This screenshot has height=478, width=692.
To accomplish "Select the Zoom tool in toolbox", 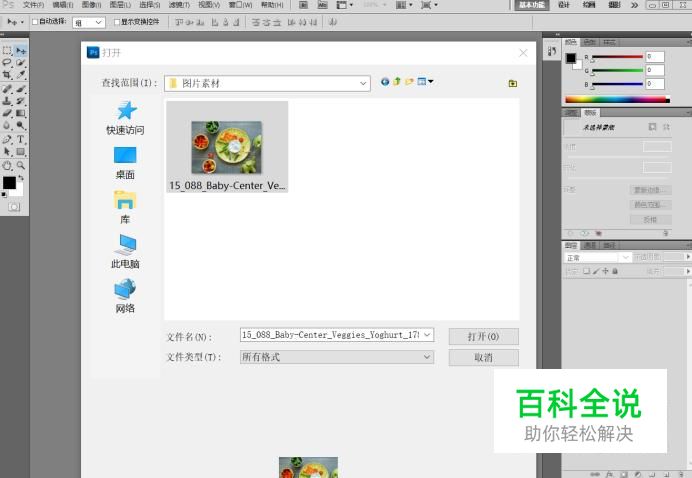I will (x=20, y=166).
